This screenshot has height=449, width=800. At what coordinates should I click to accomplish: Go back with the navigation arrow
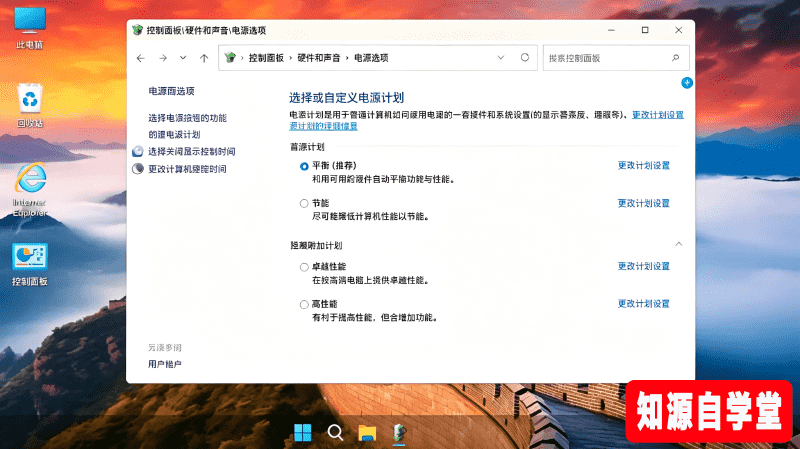pyautogui.click(x=141, y=58)
